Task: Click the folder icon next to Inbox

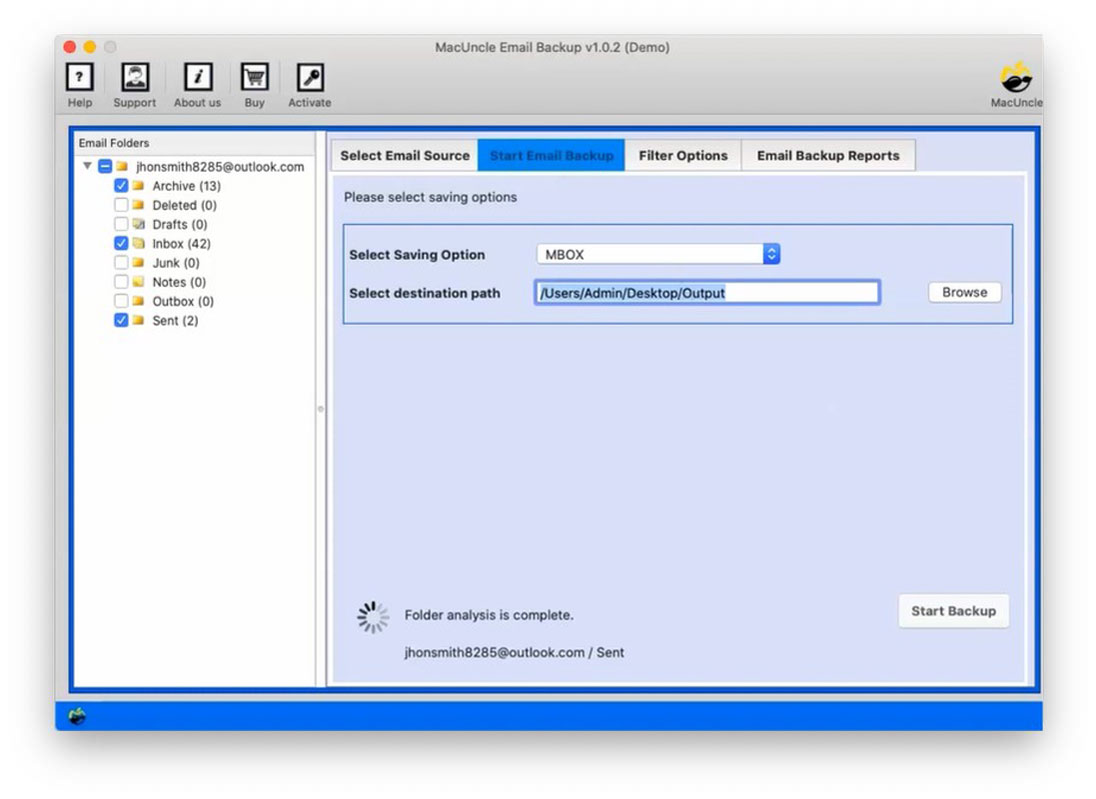Action: click(x=139, y=243)
